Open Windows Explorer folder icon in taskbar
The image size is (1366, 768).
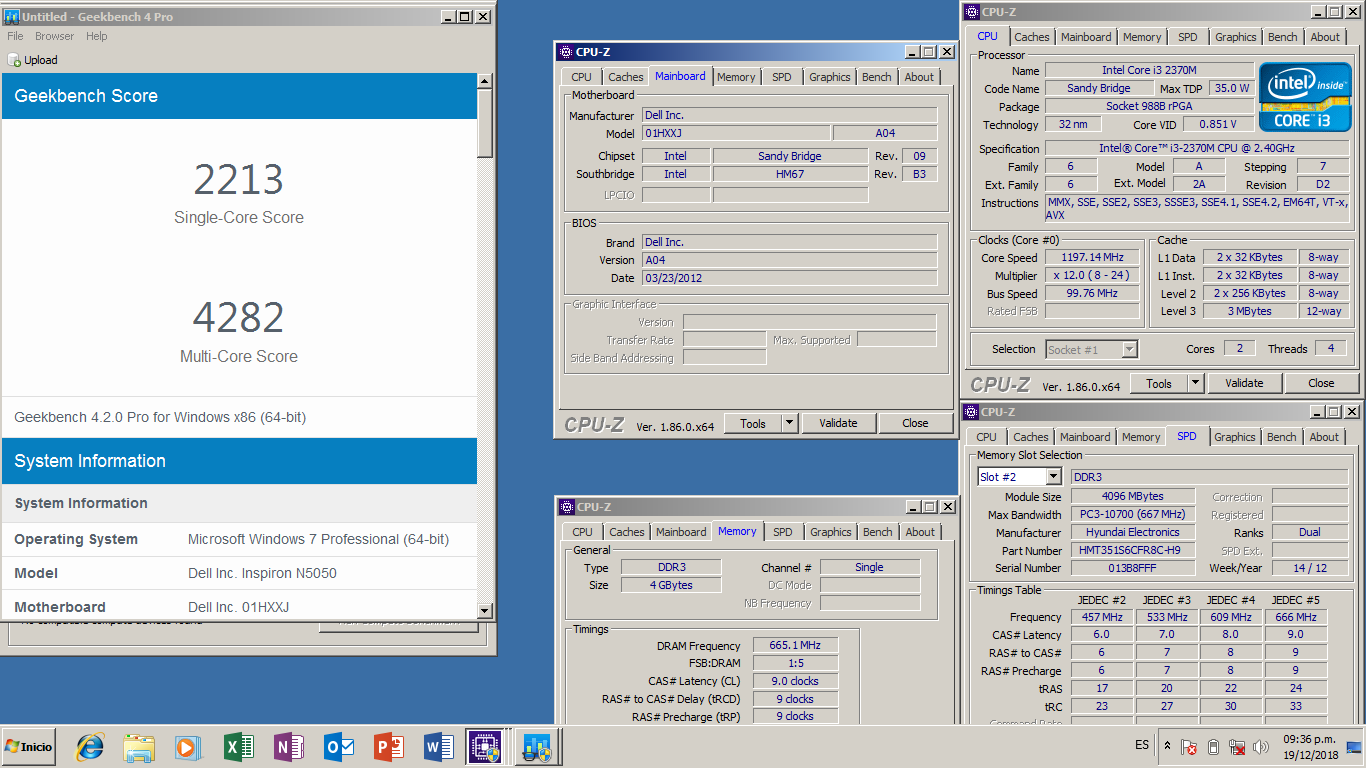point(139,747)
